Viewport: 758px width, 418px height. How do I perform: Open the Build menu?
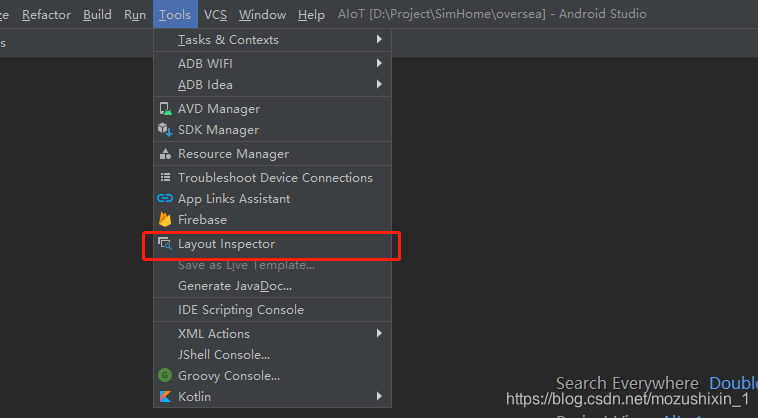97,14
